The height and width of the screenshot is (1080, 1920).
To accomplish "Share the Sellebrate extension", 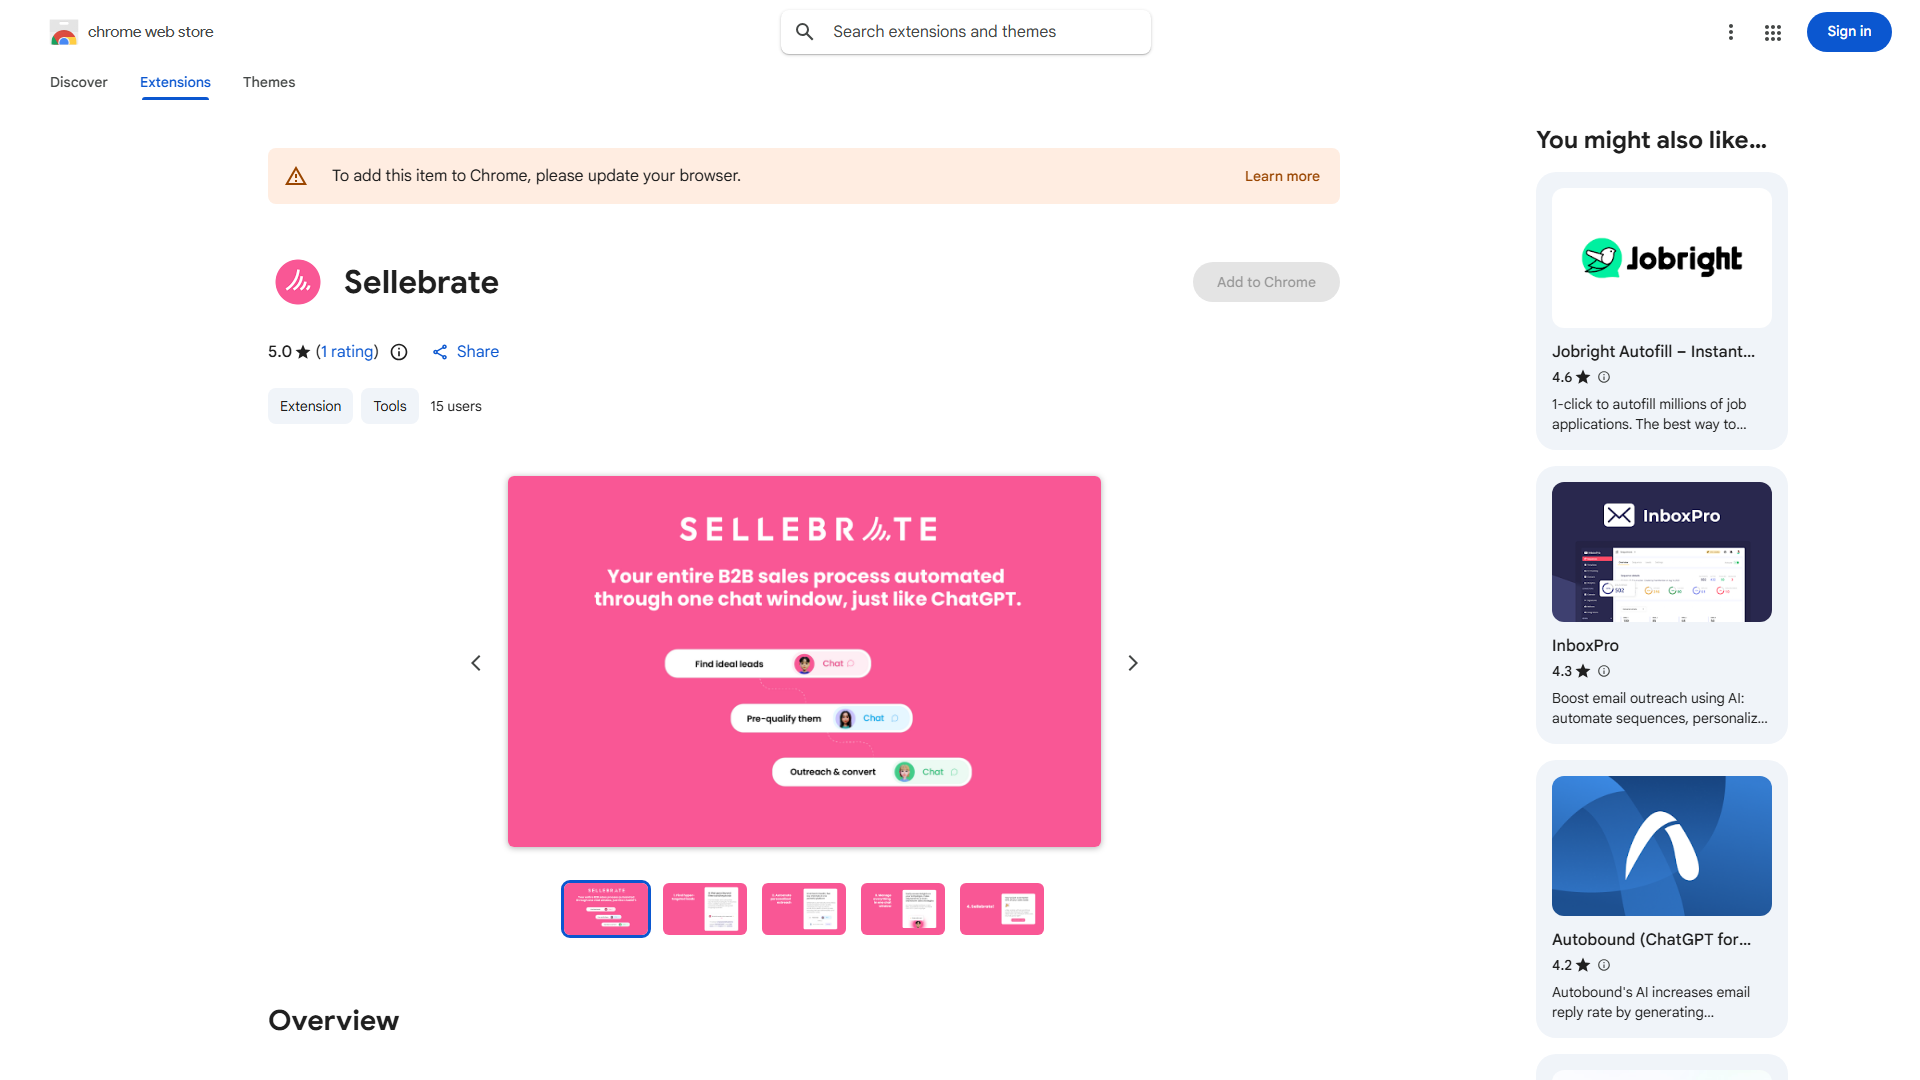I will pyautogui.click(x=466, y=352).
